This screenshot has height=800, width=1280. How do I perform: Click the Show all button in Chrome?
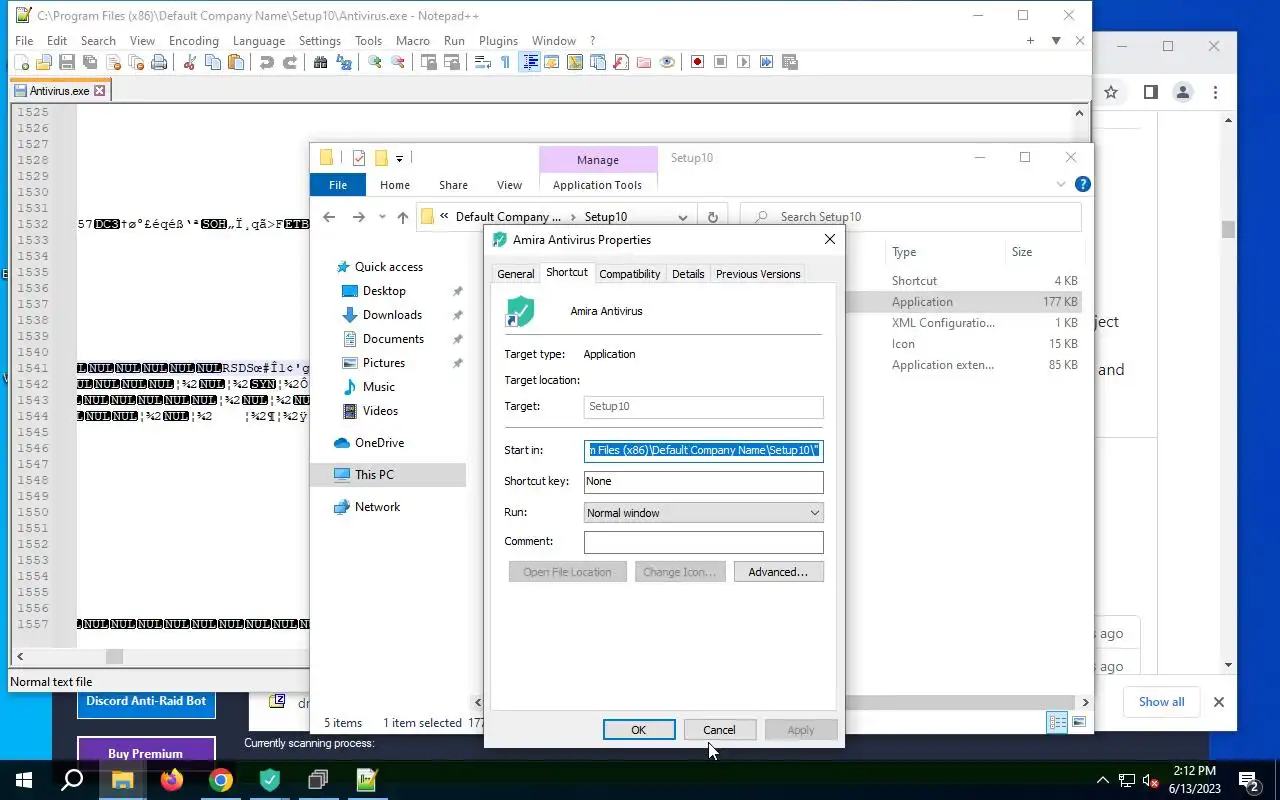[x=1161, y=702]
